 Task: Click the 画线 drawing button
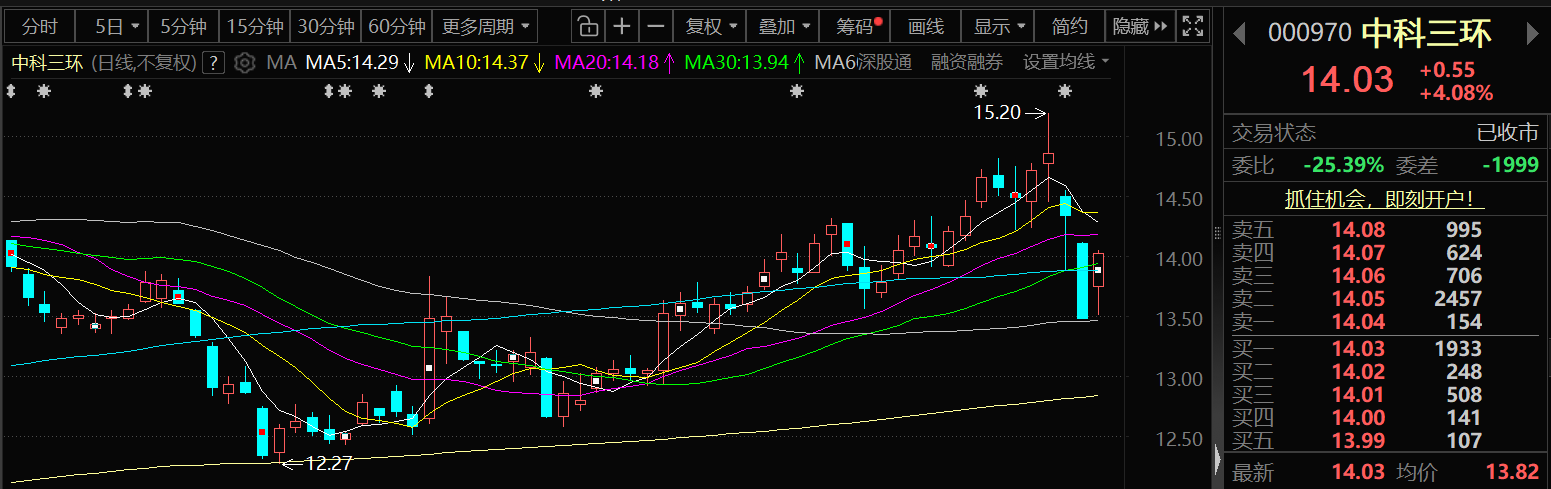[926, 26]
